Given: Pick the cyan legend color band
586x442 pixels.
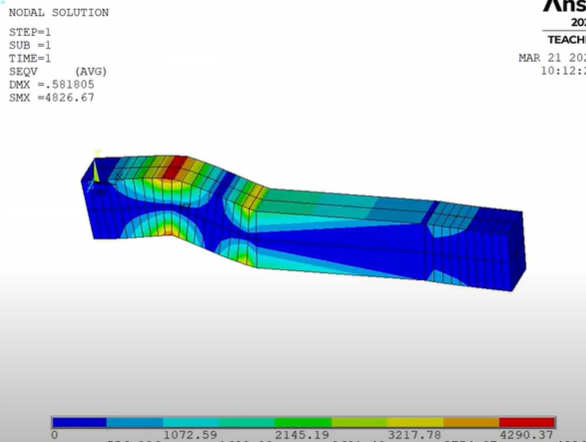Looking at the screenshot, I should [191, 422].
